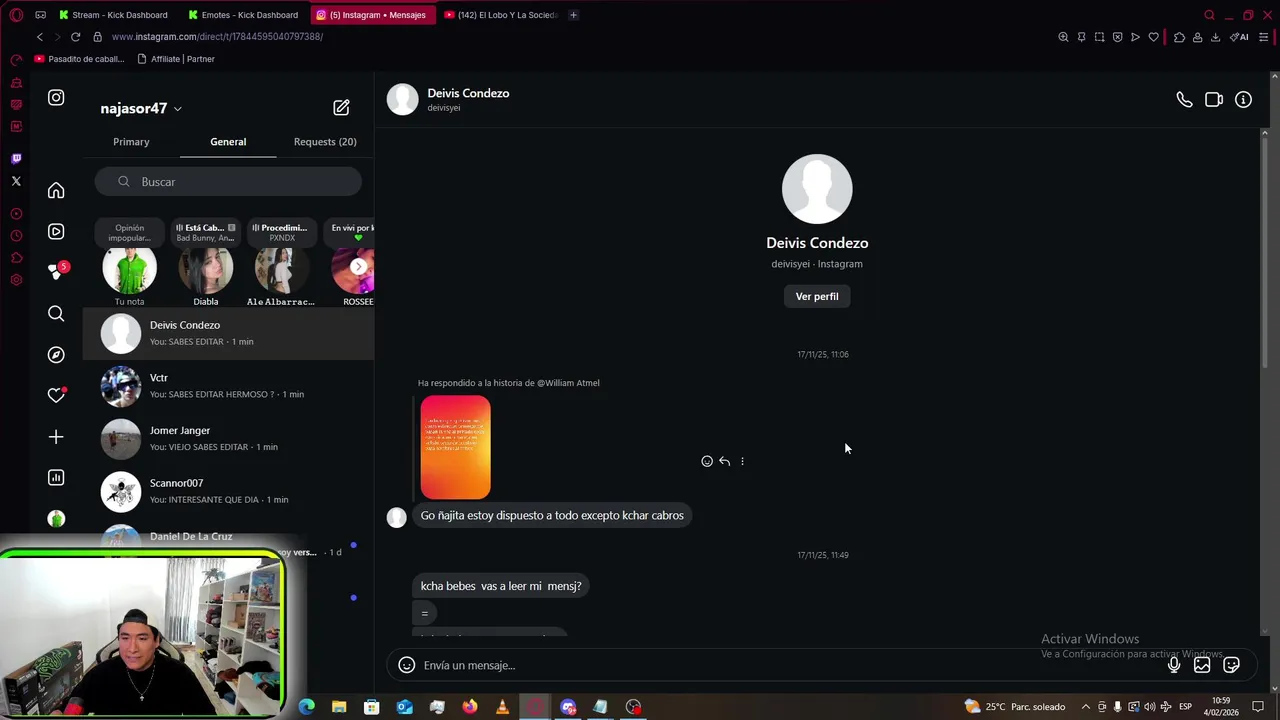The image size is (1280, 720).
Task: Open Tu nota avatar
Action: tap(129, 269)
